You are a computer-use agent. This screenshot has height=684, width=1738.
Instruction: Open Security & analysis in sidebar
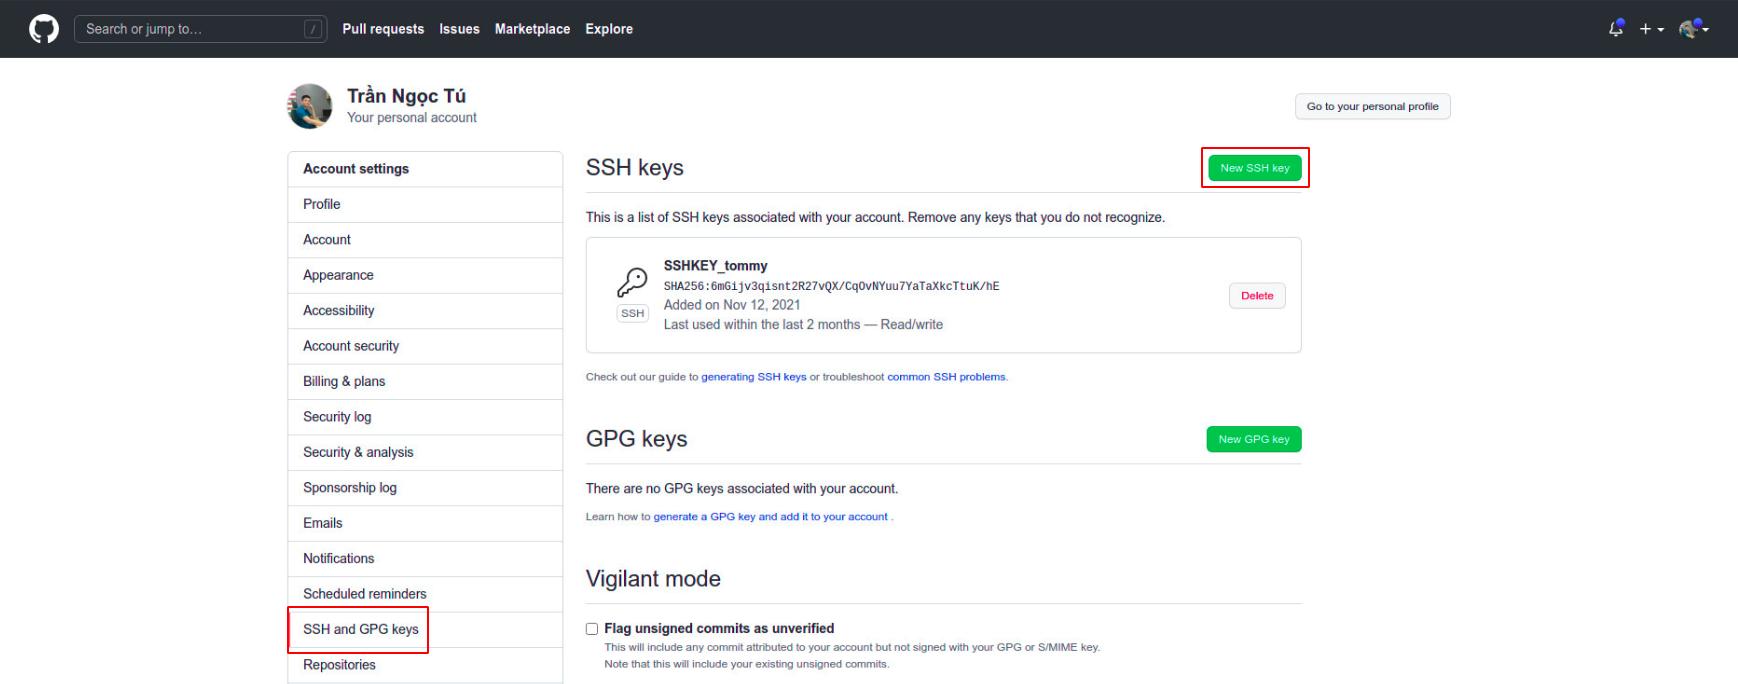click(425, 452)
